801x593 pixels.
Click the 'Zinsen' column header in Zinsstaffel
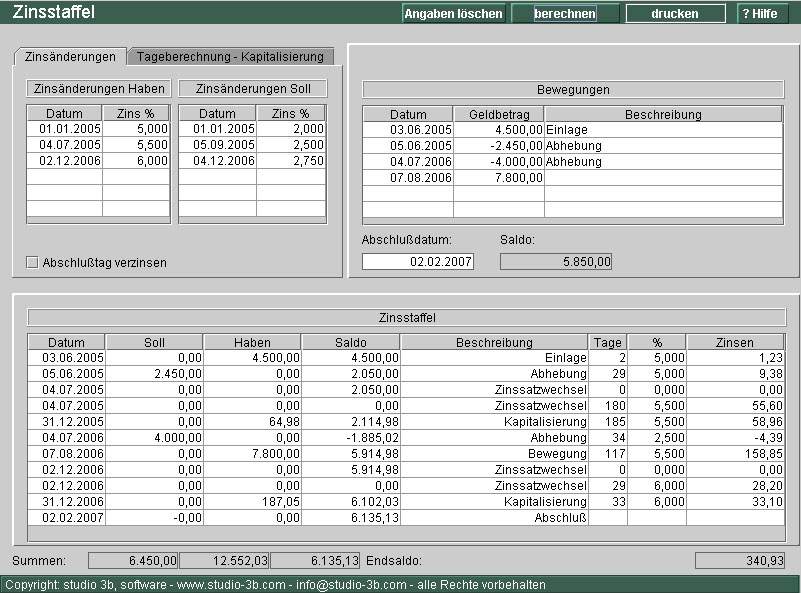(x=735, y=342)
